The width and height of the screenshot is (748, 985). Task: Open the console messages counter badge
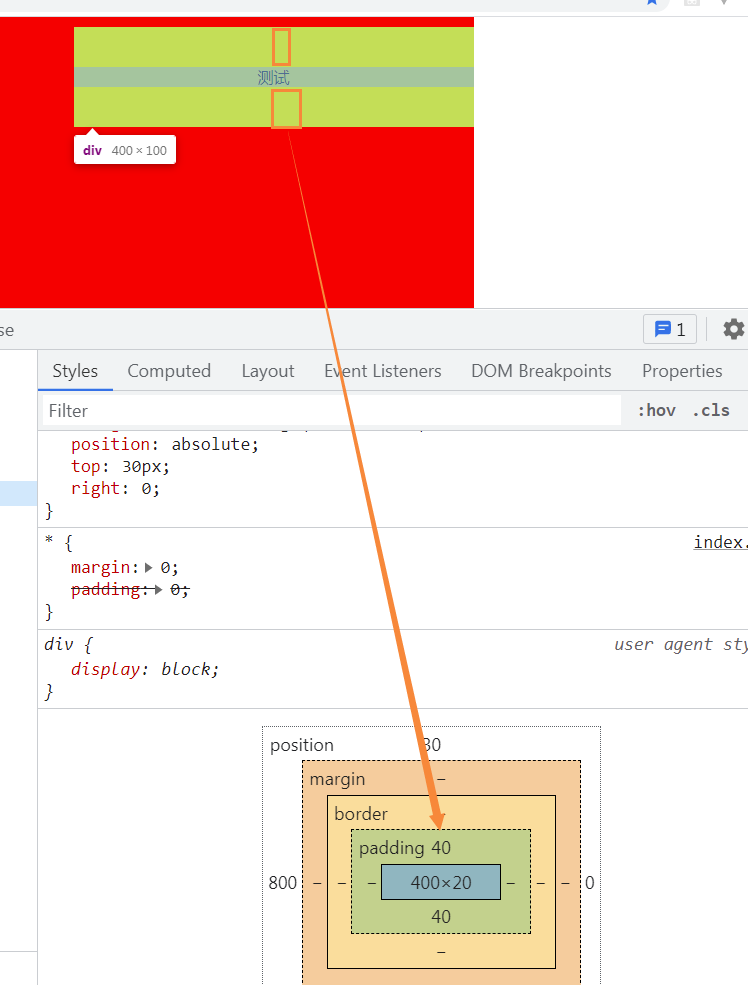(669, 329)
